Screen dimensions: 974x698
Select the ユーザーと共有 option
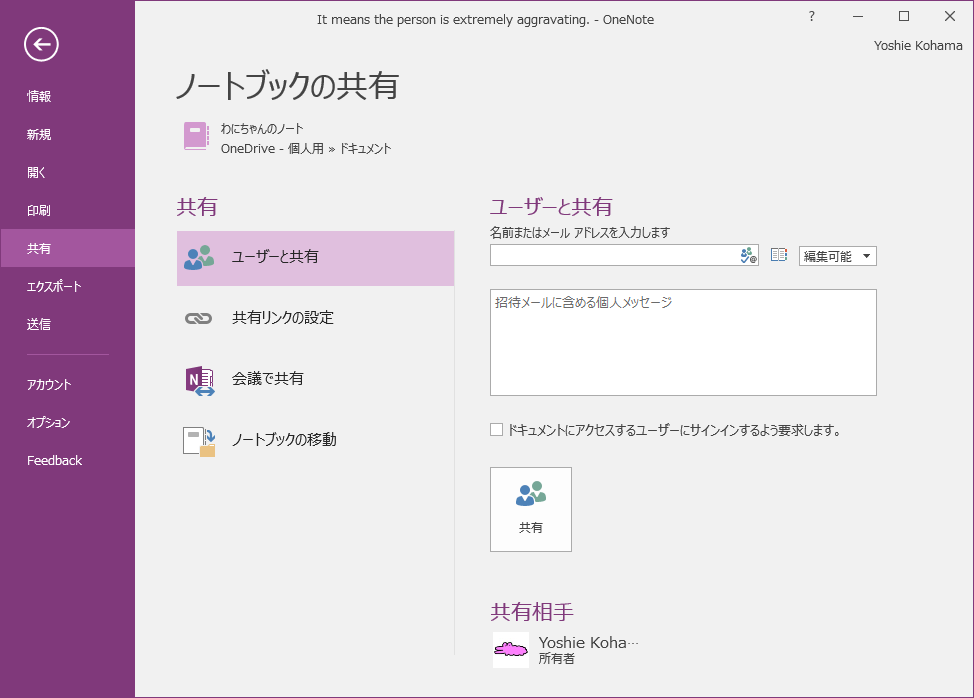[x=316, y=258]
